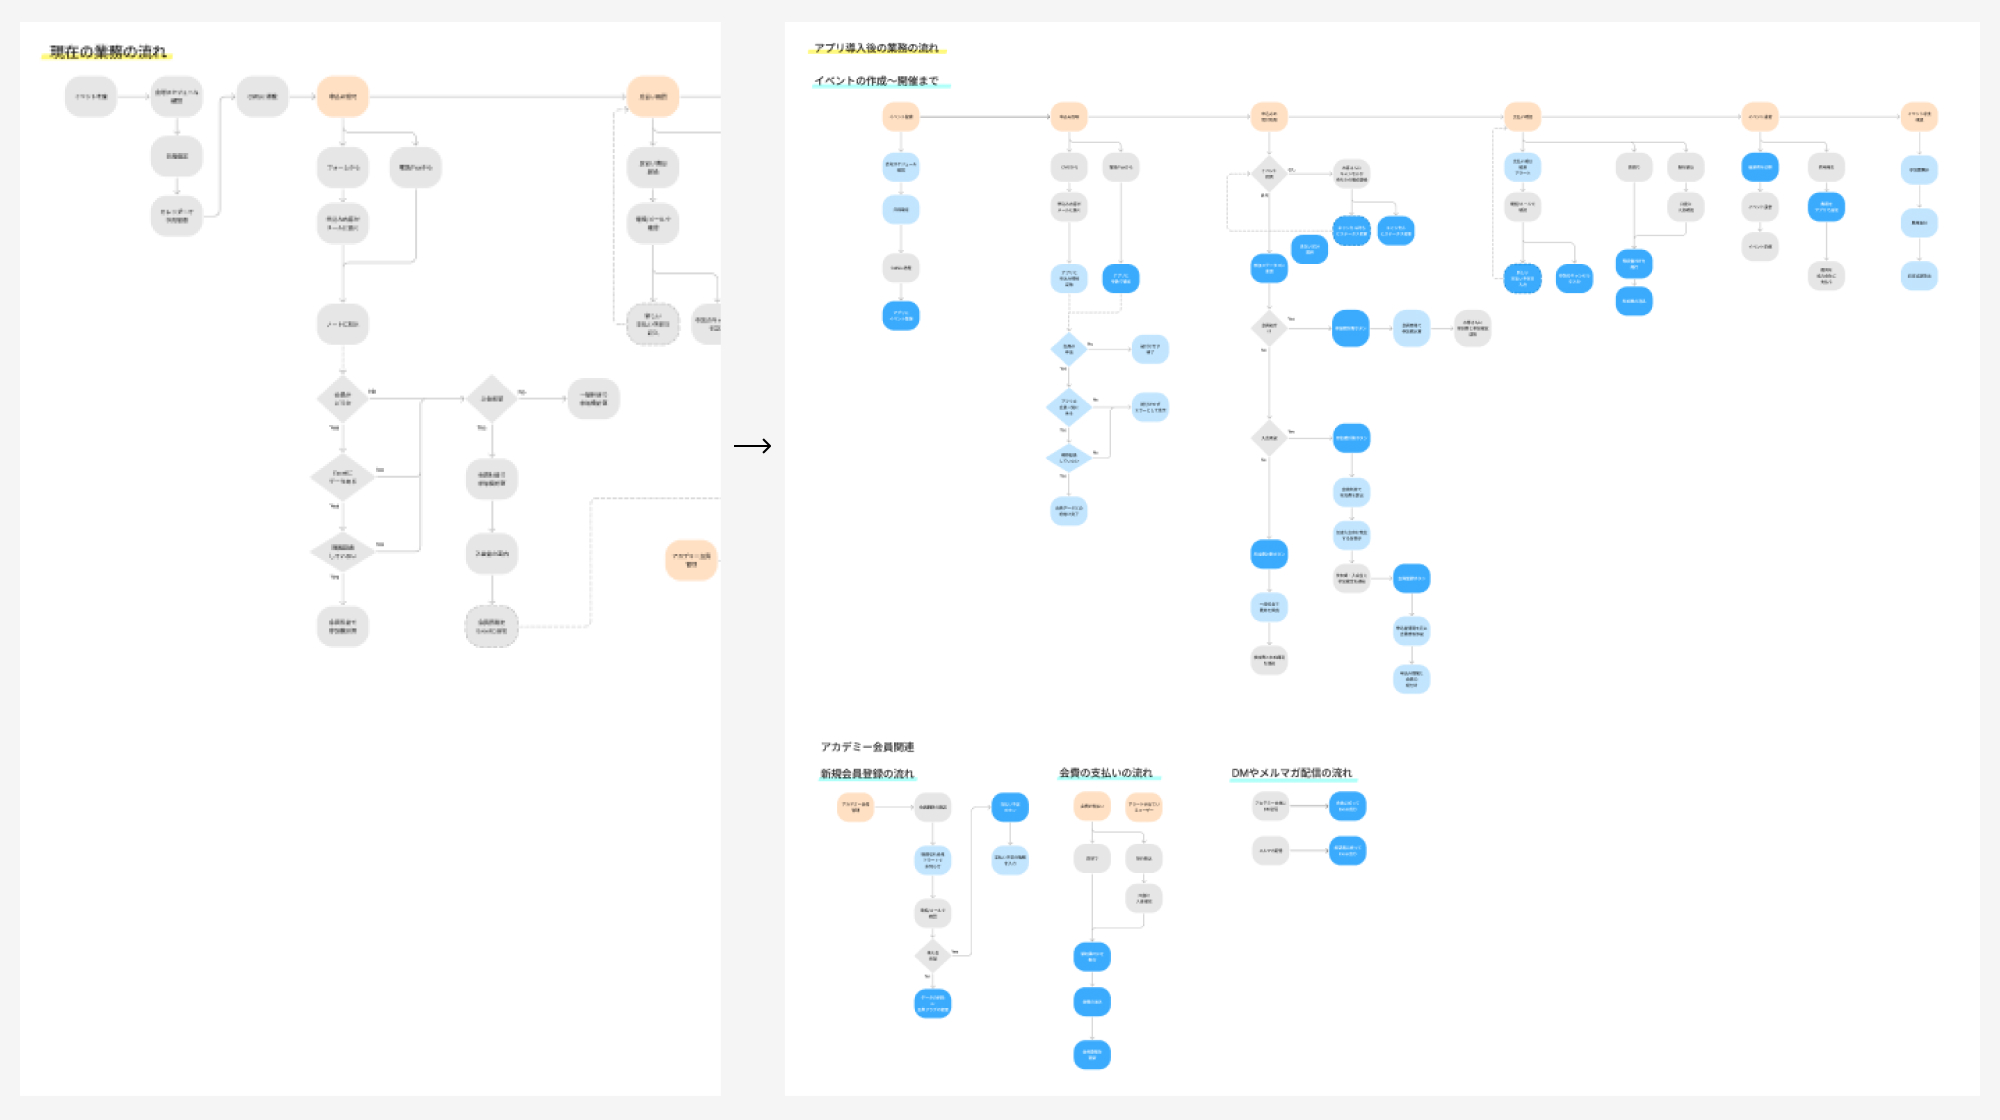Image resolution: width=2000 pixels, height=1120 pixels.
Task: Select the first gray node of current workflow
Action: [x=91, y=97]
